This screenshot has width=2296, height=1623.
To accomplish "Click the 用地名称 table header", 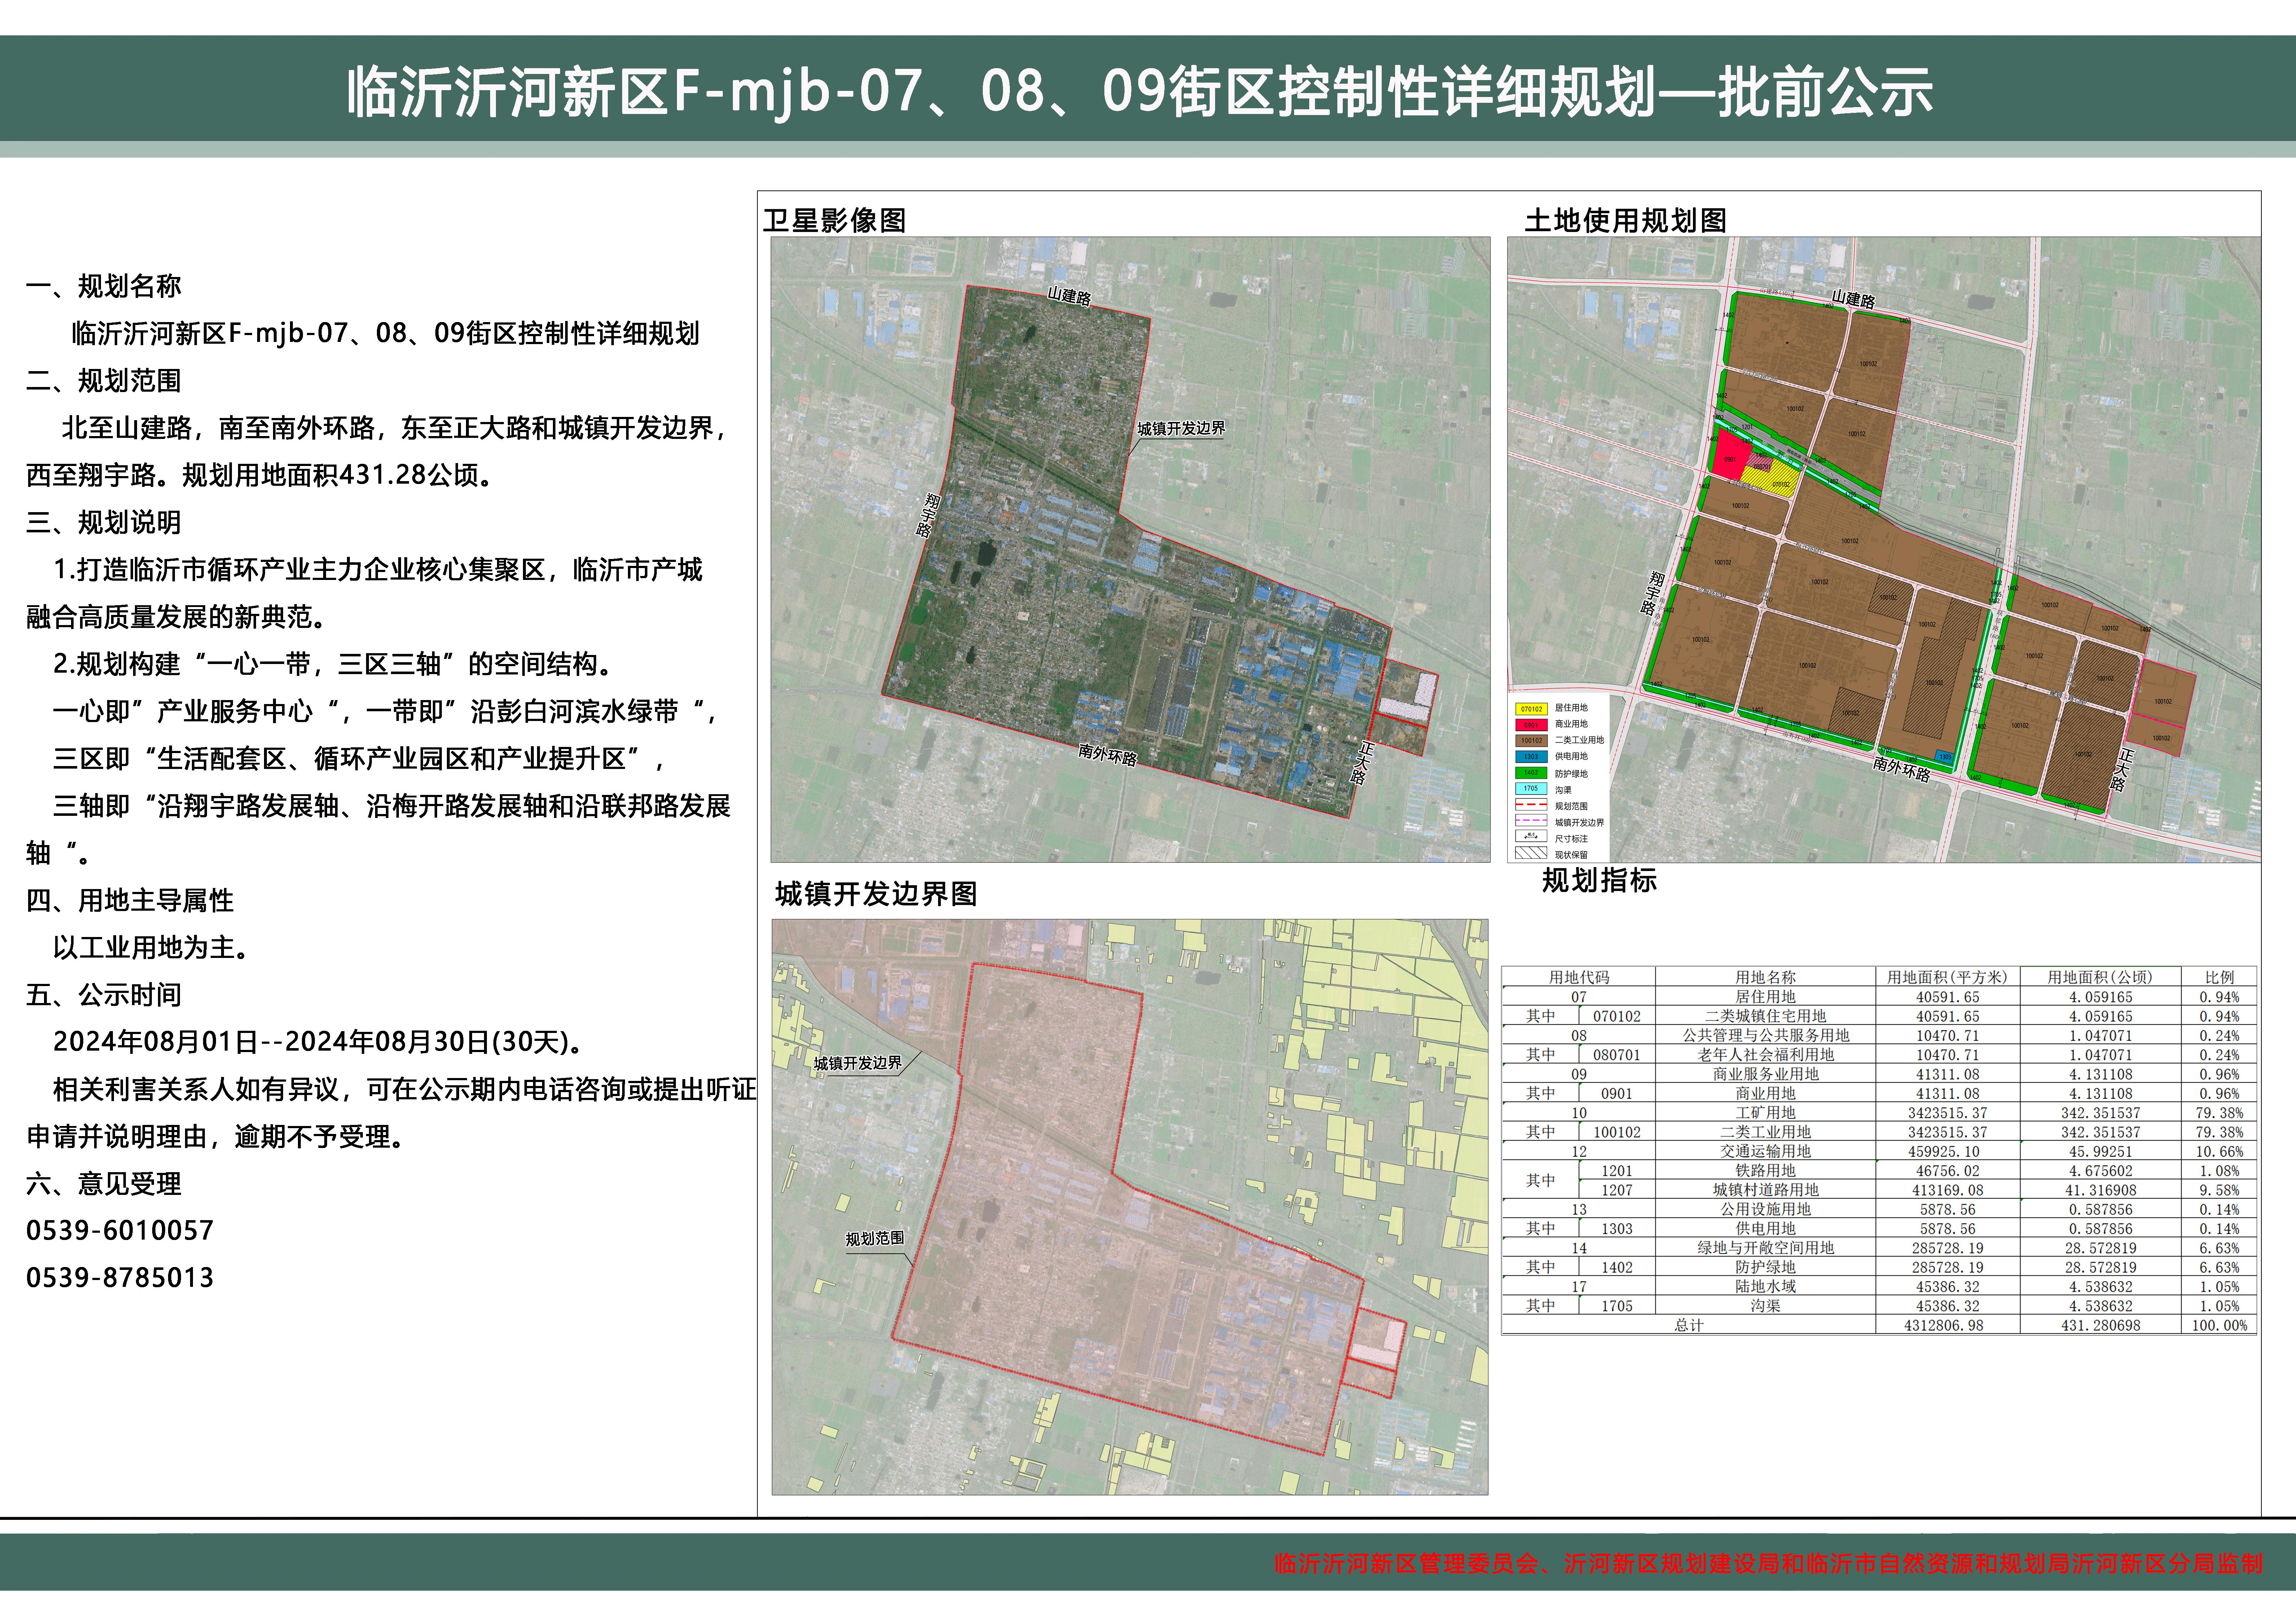I will [1765, 977].
